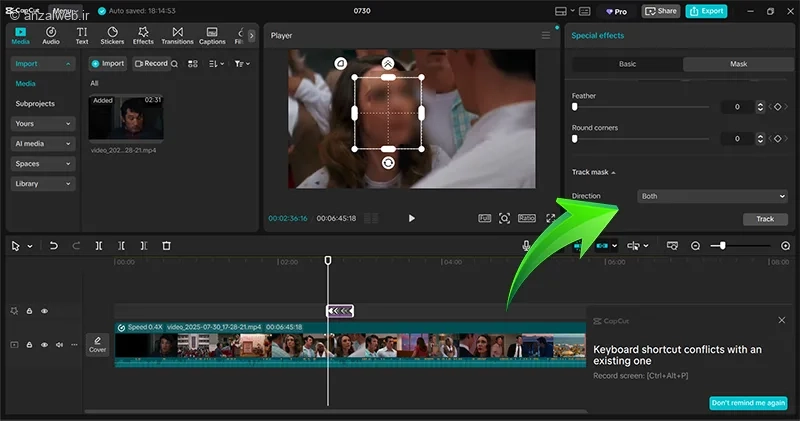Select the video thumbnail in the media library
The image size is (800, 421).
tap(125, 119)
